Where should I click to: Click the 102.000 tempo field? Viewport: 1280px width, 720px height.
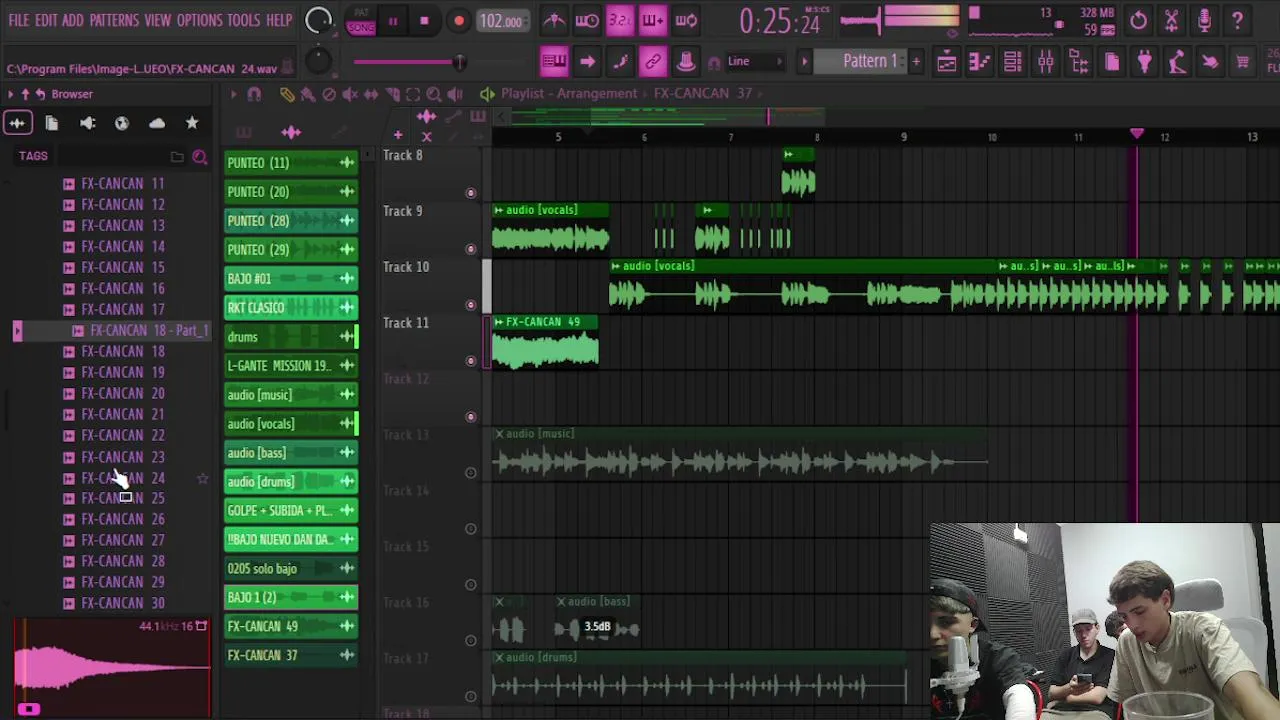[x=502, y=21]
